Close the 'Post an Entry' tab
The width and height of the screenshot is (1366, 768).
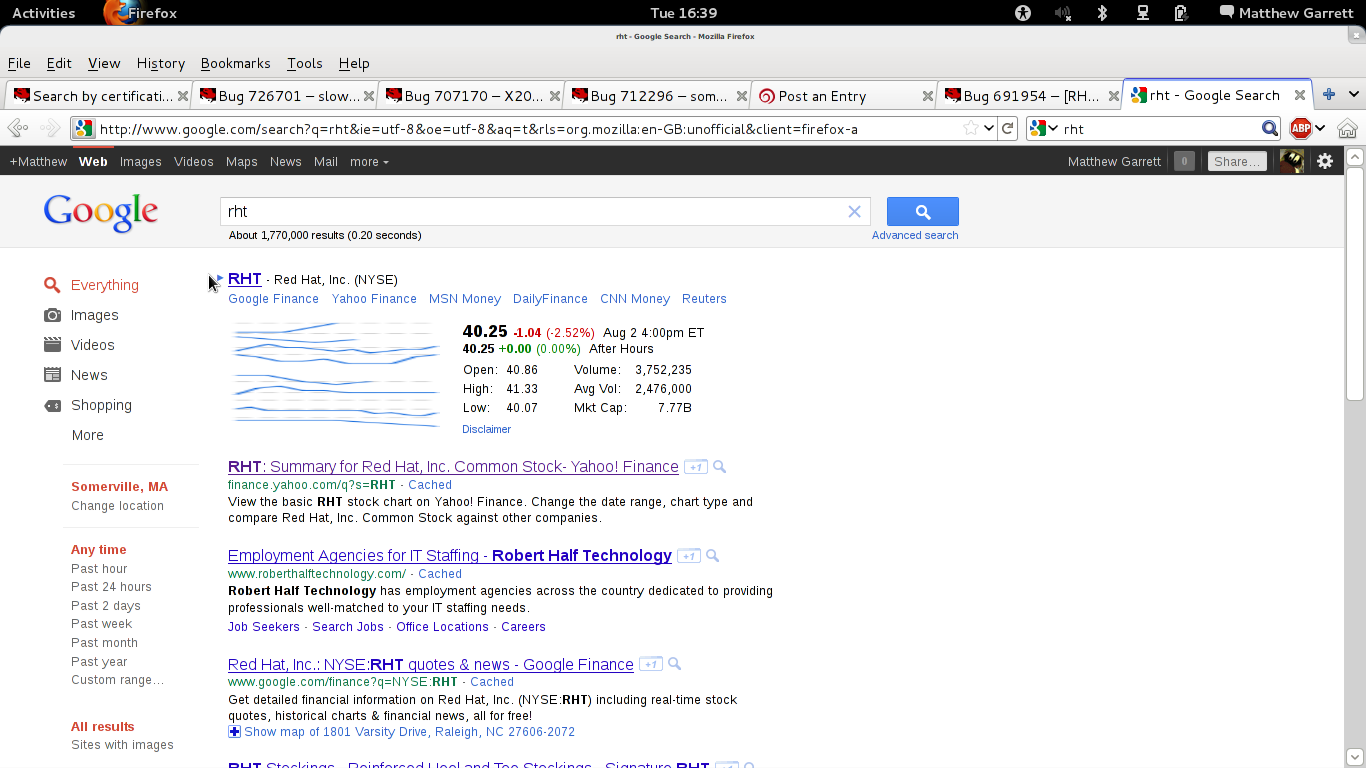pos(927,96)
